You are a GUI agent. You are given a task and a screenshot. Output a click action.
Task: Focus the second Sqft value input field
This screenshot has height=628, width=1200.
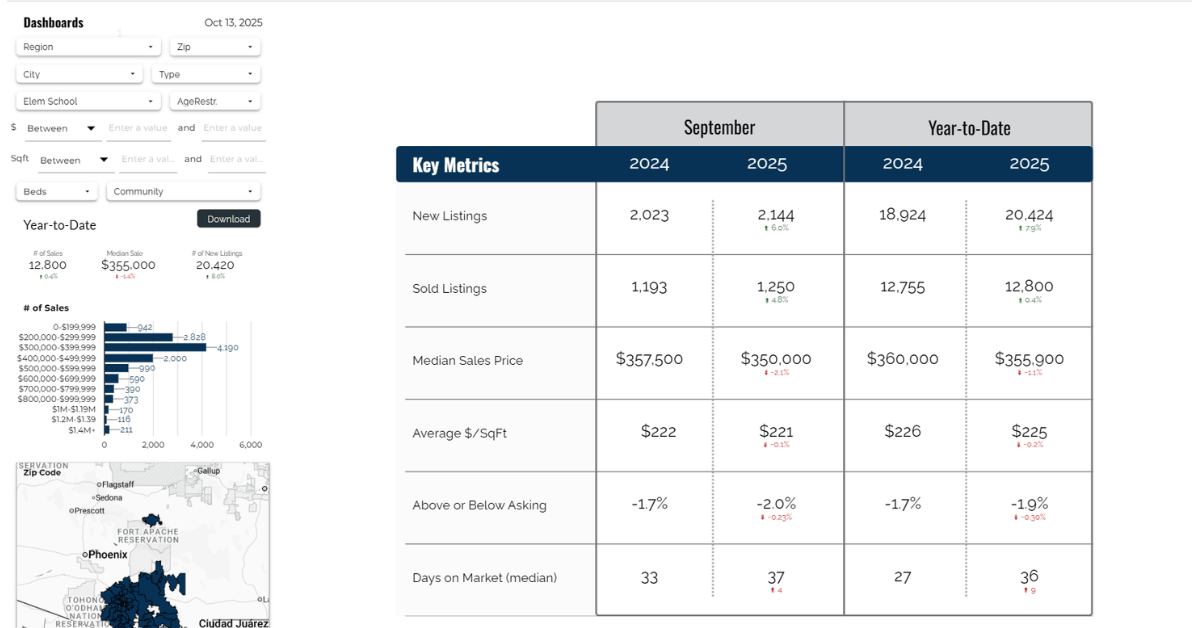236,159
